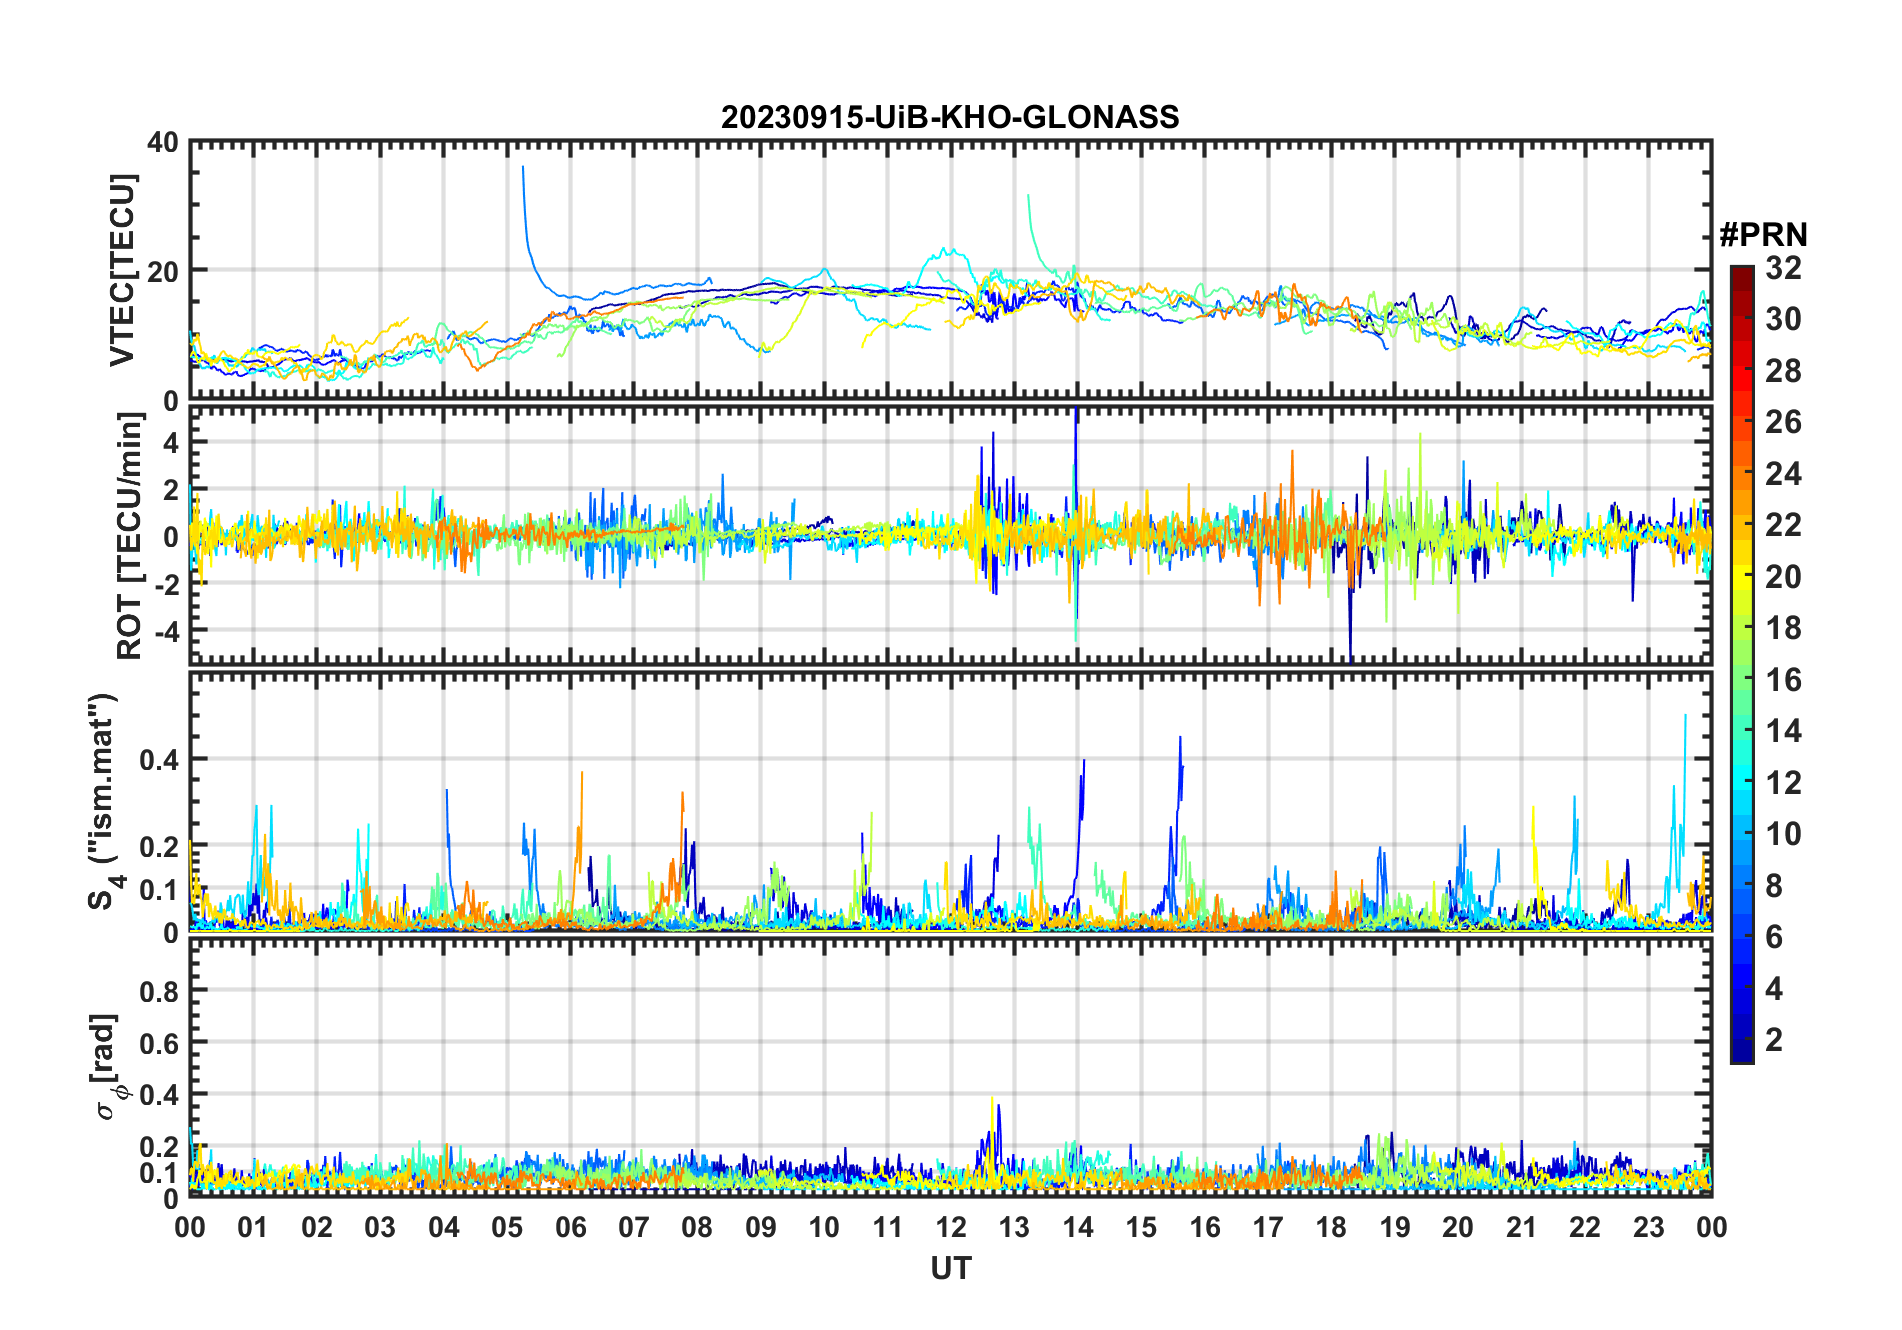1902x1330 pixels.
Task: Click the plot title 20230915-UiB-KHO-GLONASS
Action: (950, 117)
